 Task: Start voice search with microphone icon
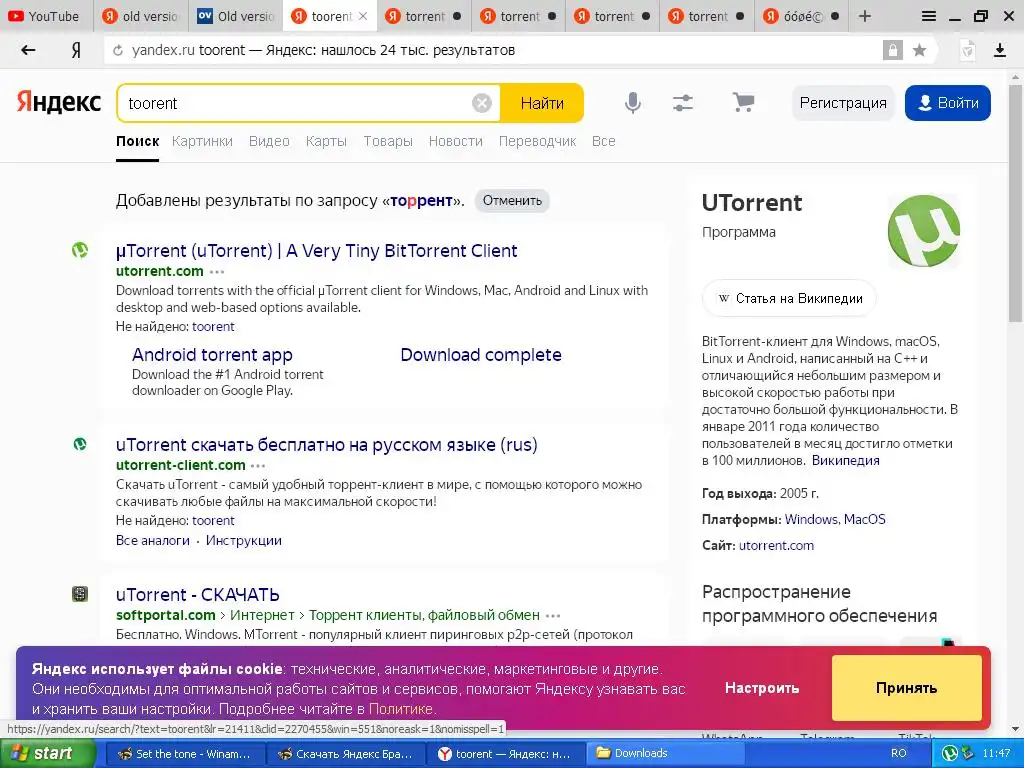632,103
